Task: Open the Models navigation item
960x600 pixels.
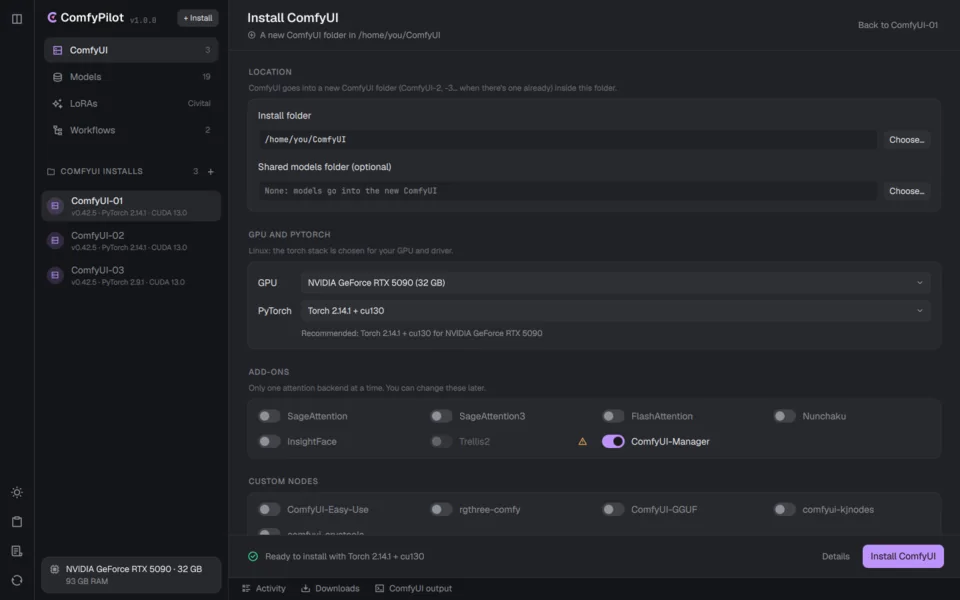Action: tap(131, 77)
